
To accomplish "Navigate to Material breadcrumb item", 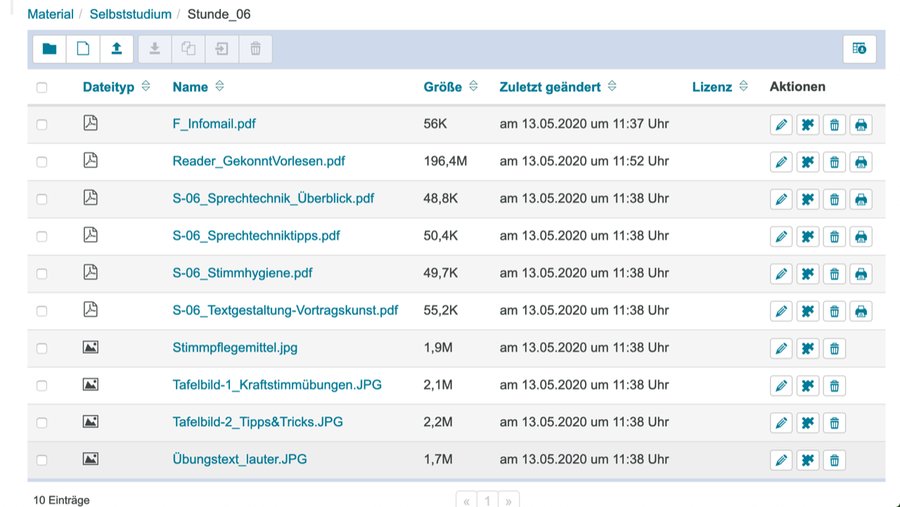I will [51, 14].
